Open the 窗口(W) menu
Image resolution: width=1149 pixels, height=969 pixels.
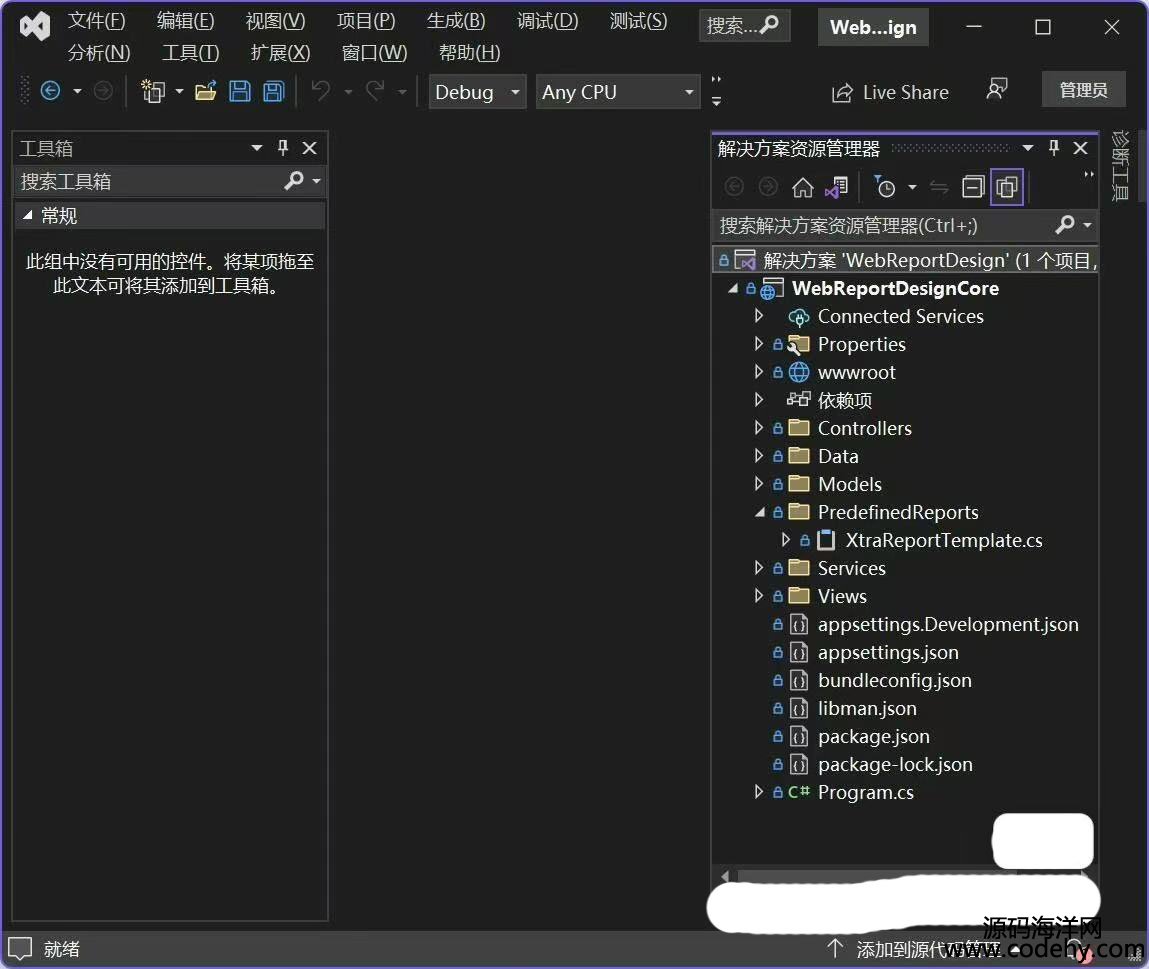[374, 53]
